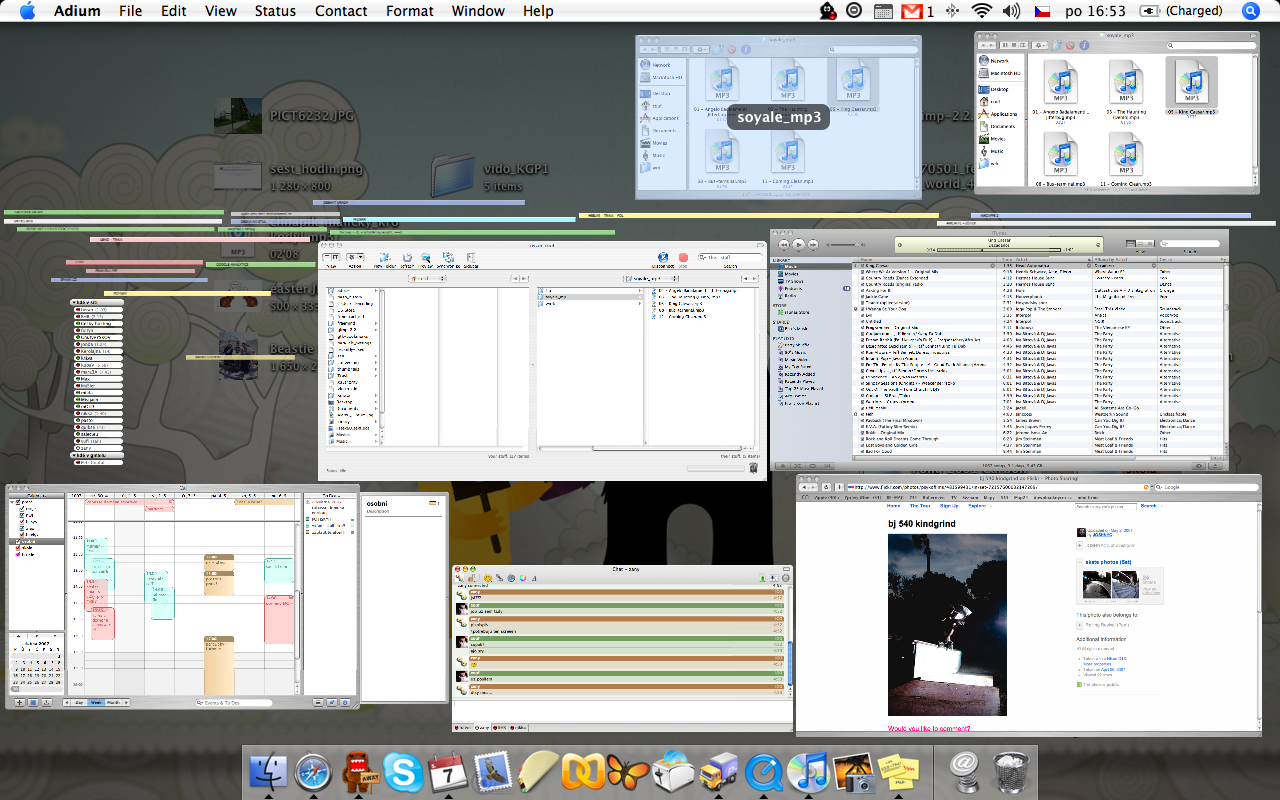Open the Contact menu
The height and width of the screenshot is (800, 1280).
(341, 11)
